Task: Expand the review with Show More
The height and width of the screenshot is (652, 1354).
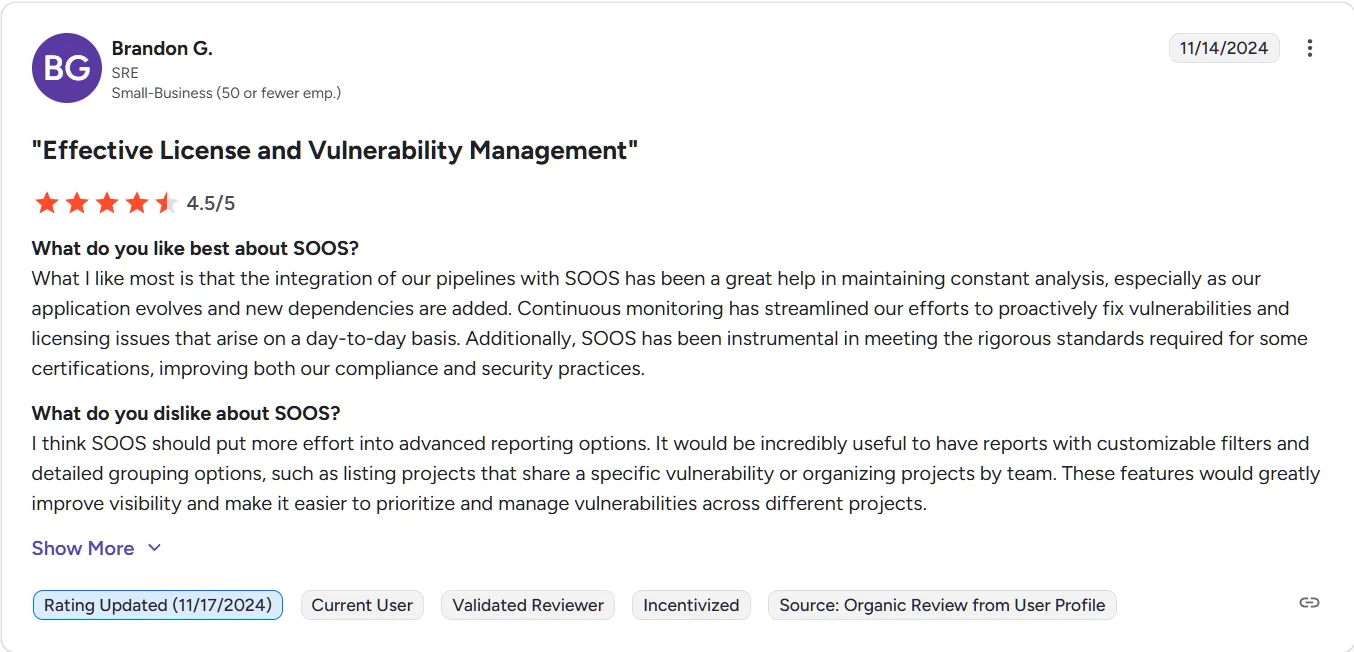Action: pyautogui.click(x=83, y=548)
